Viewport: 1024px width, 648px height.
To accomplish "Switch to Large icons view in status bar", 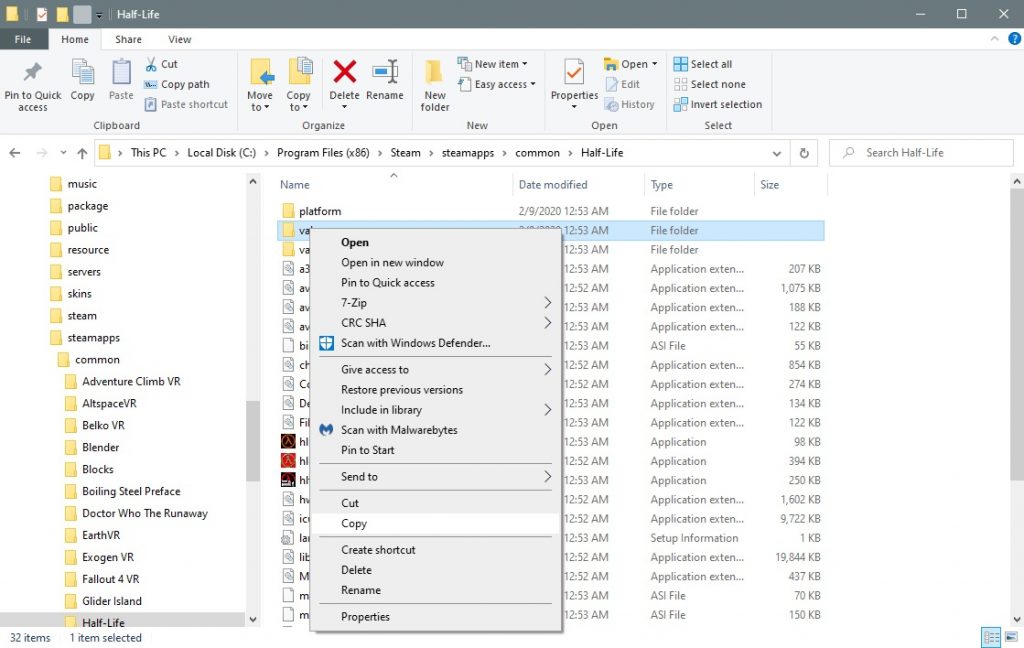I will point(1011,637).
